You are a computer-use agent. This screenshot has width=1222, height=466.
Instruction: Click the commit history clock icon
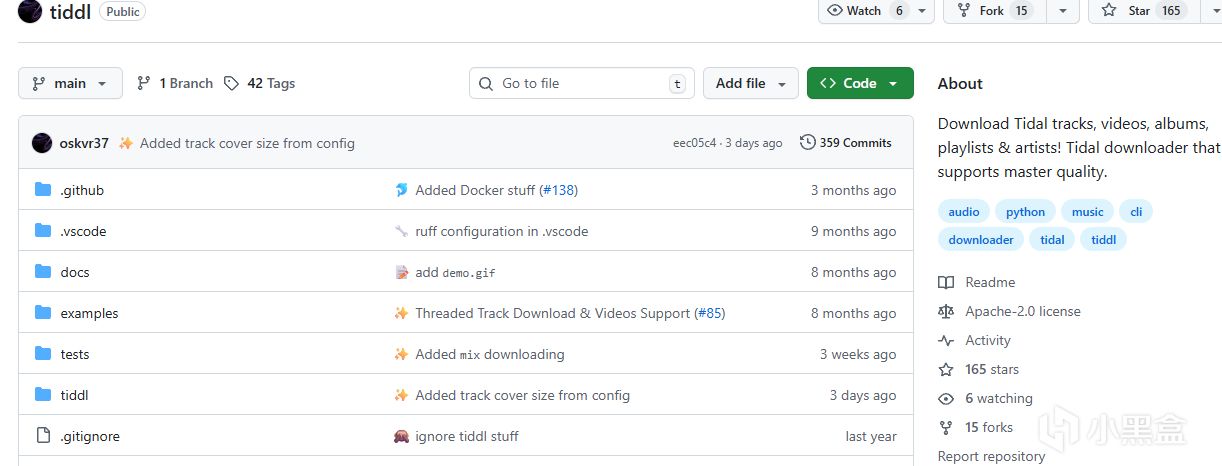point(807,143)
